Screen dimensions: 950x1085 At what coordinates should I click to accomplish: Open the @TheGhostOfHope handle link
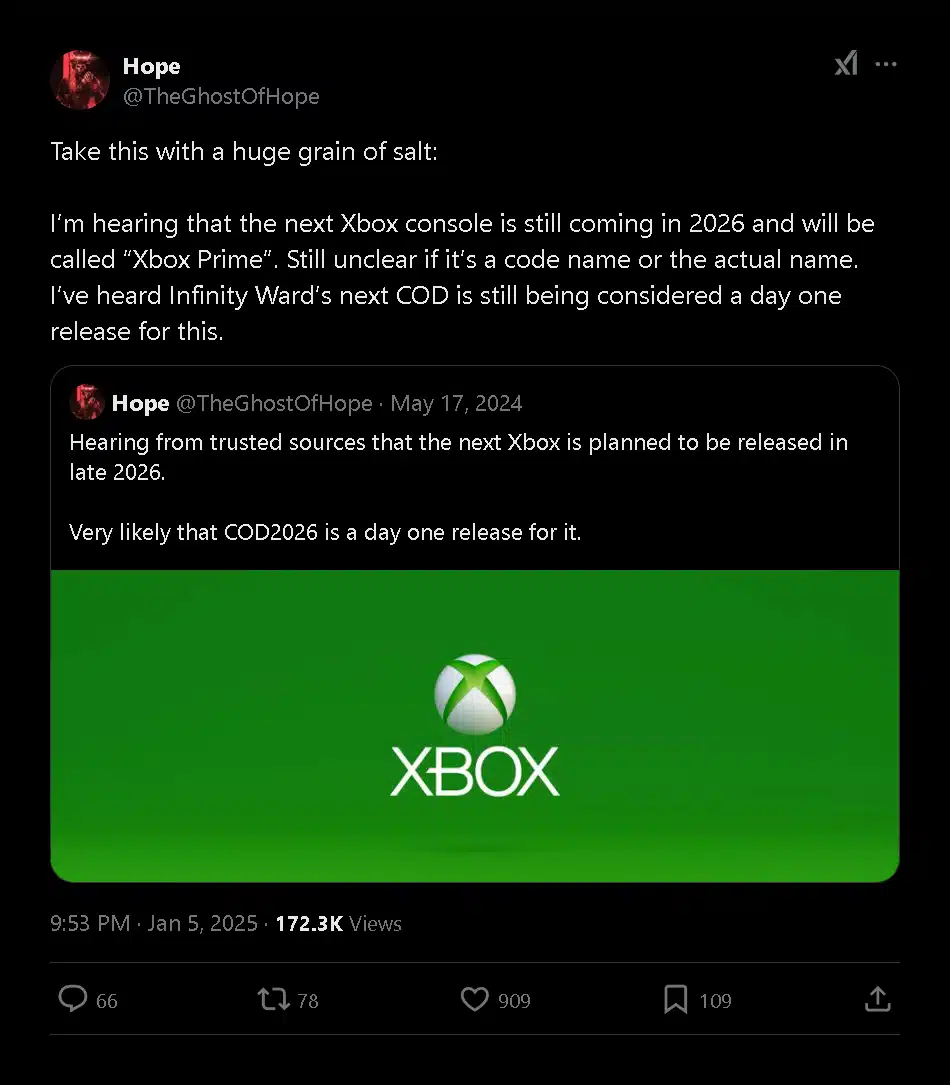tap(221, 96)
